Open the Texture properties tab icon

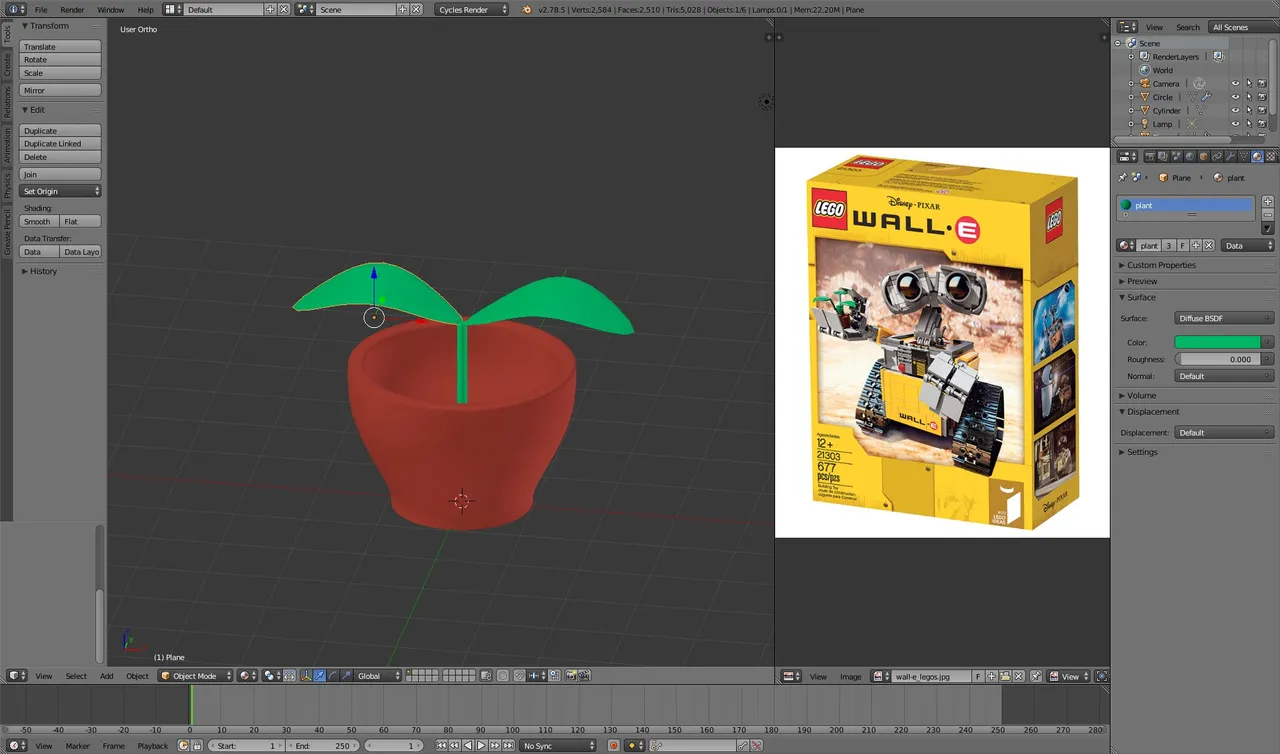[x=1270, y=156]
